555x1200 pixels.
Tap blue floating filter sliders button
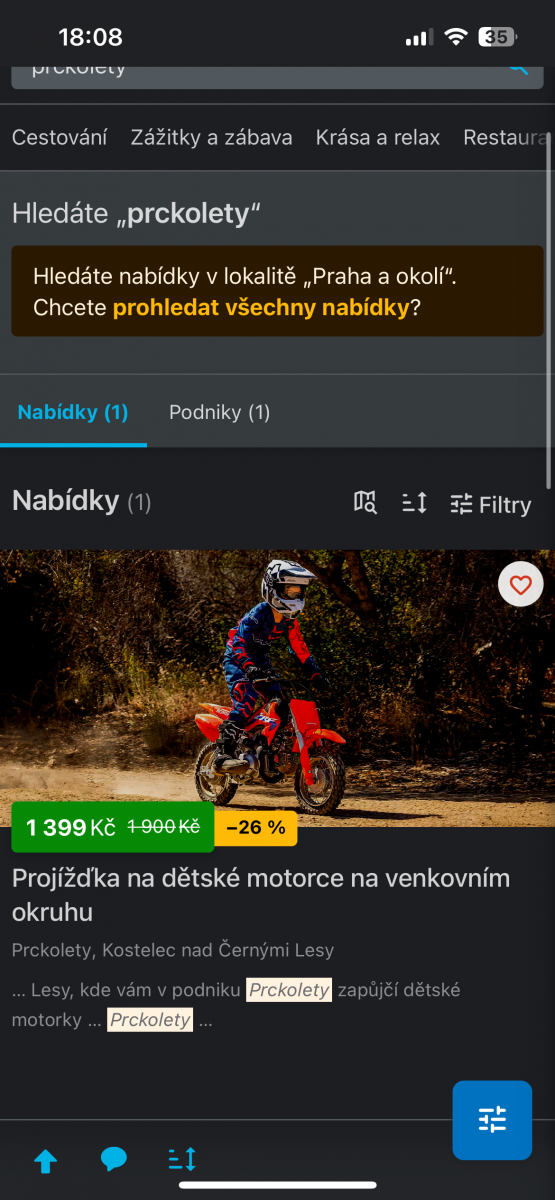click(492, 1120)
